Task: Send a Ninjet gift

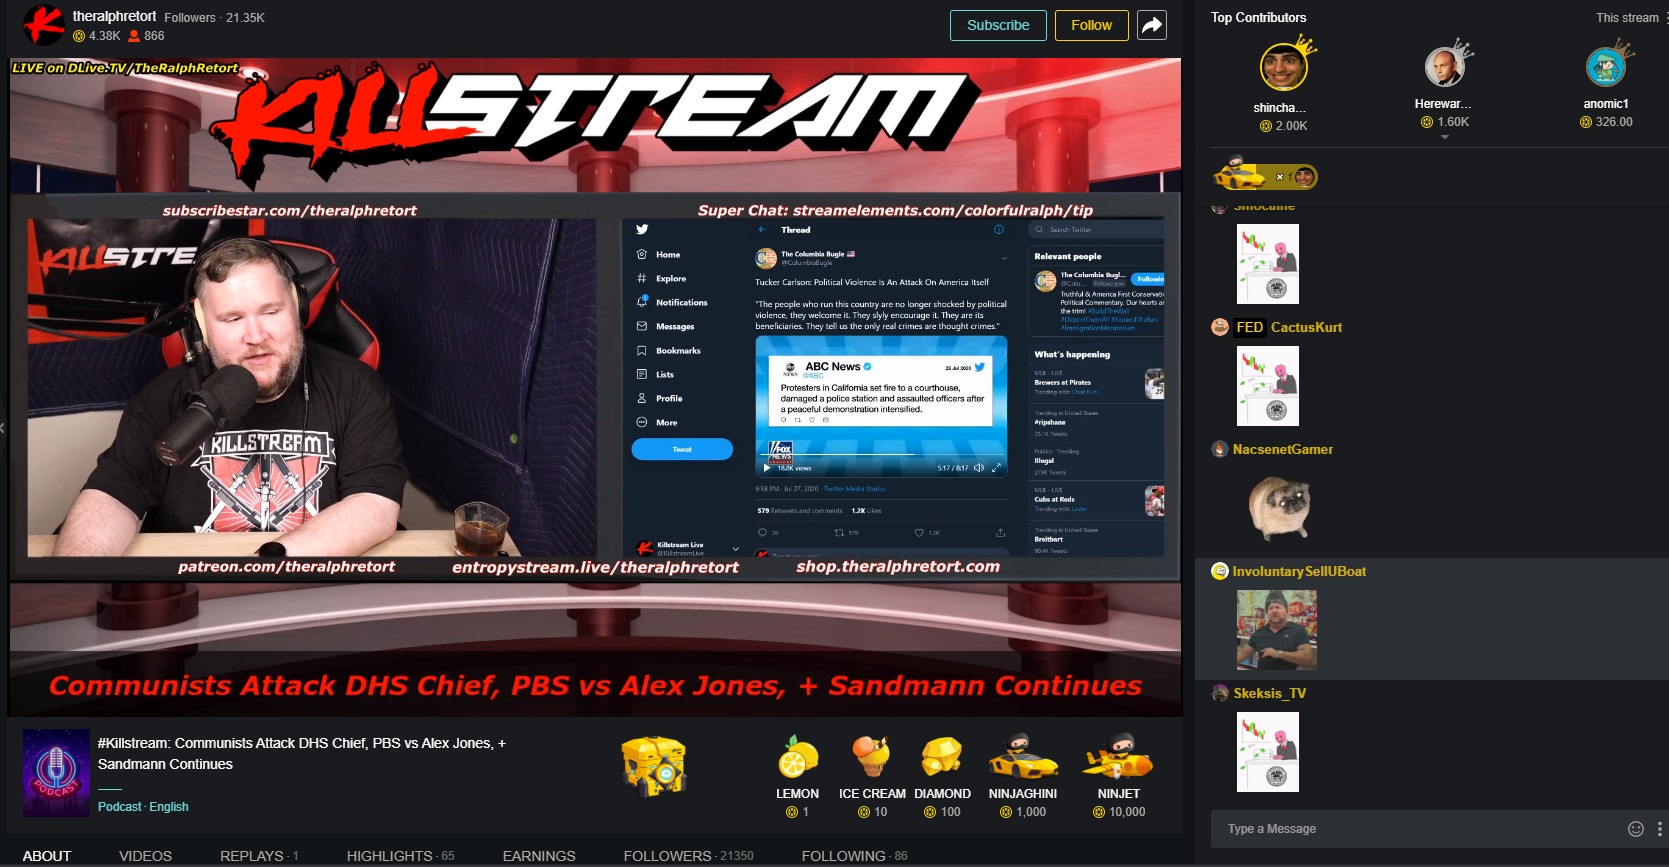Action: pos(1119,777)
